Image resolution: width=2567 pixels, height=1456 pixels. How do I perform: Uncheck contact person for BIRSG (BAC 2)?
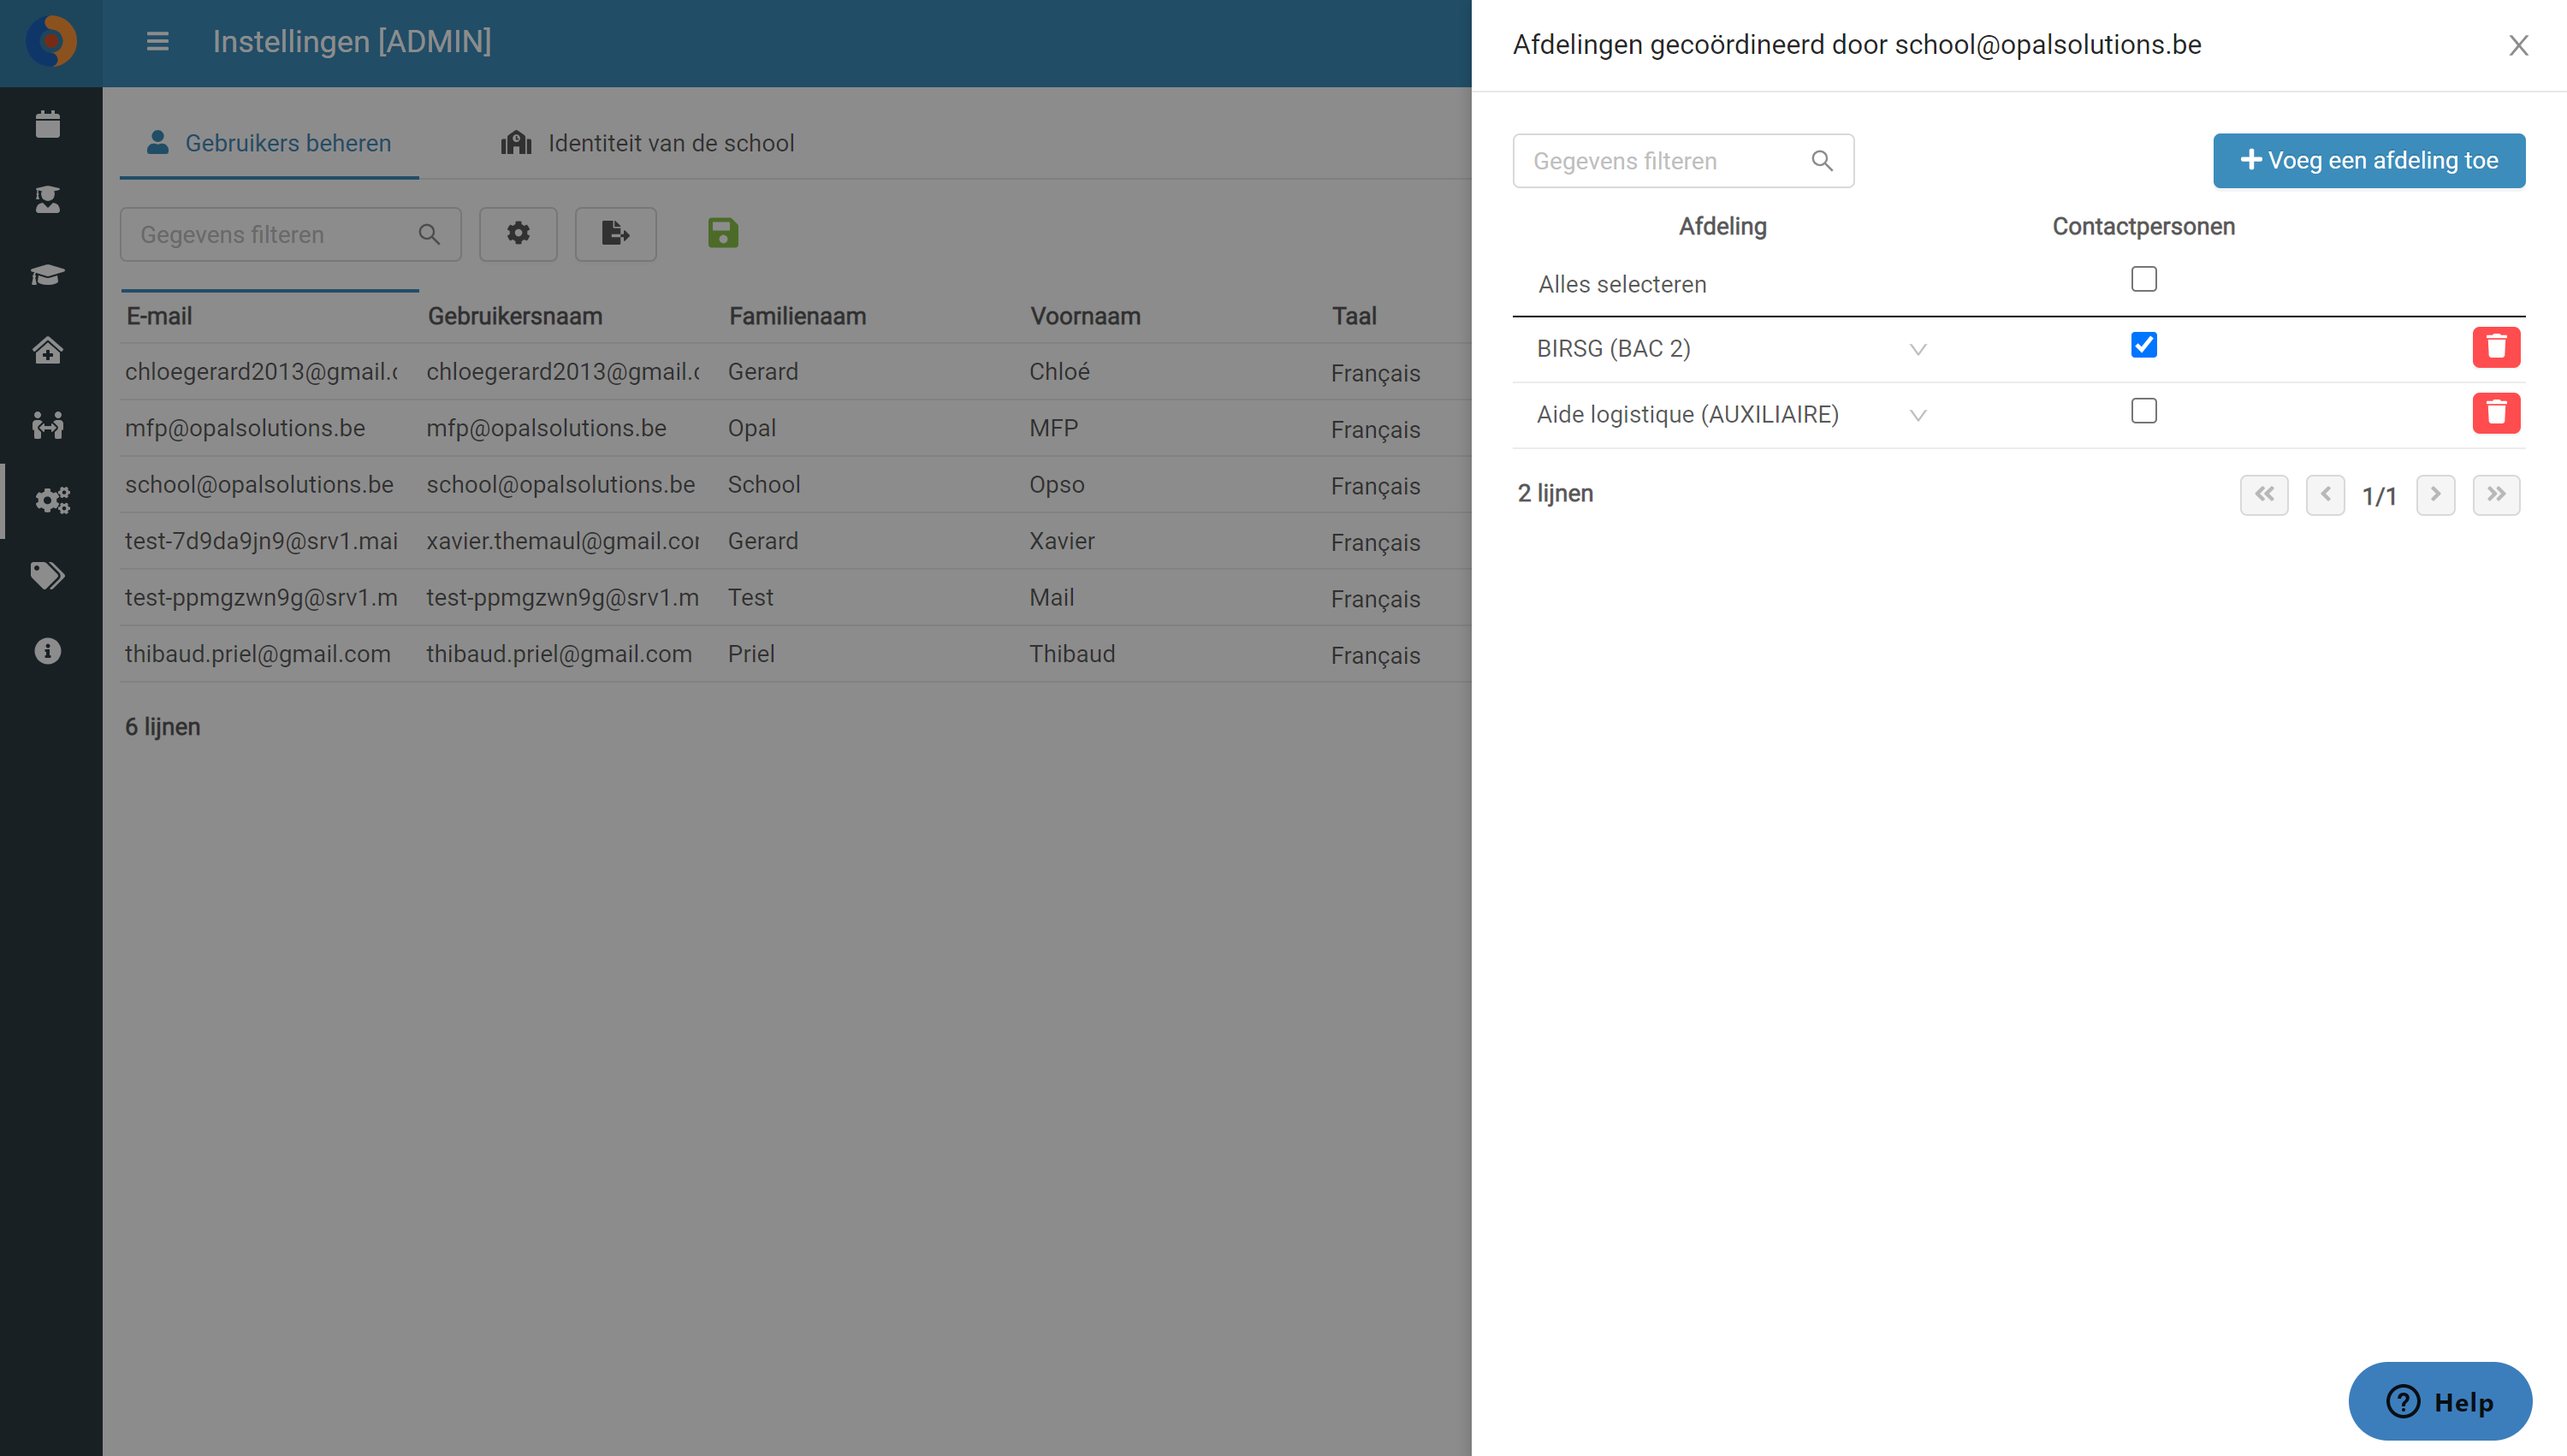pos(2143,345)
